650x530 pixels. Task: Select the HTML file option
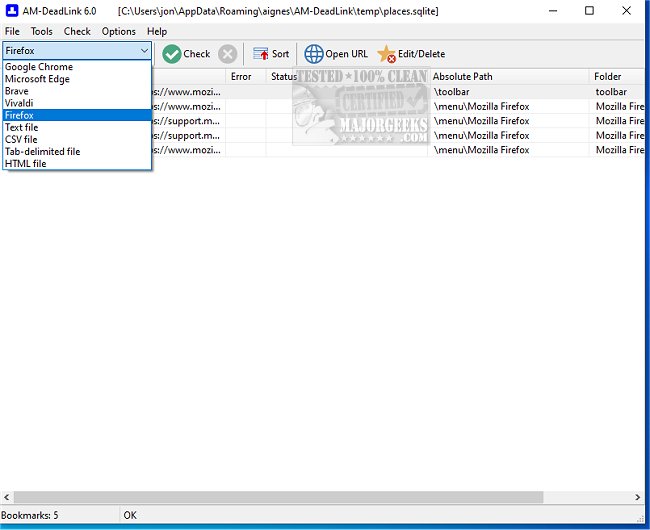pyautogui.click(x=77, y=163)
